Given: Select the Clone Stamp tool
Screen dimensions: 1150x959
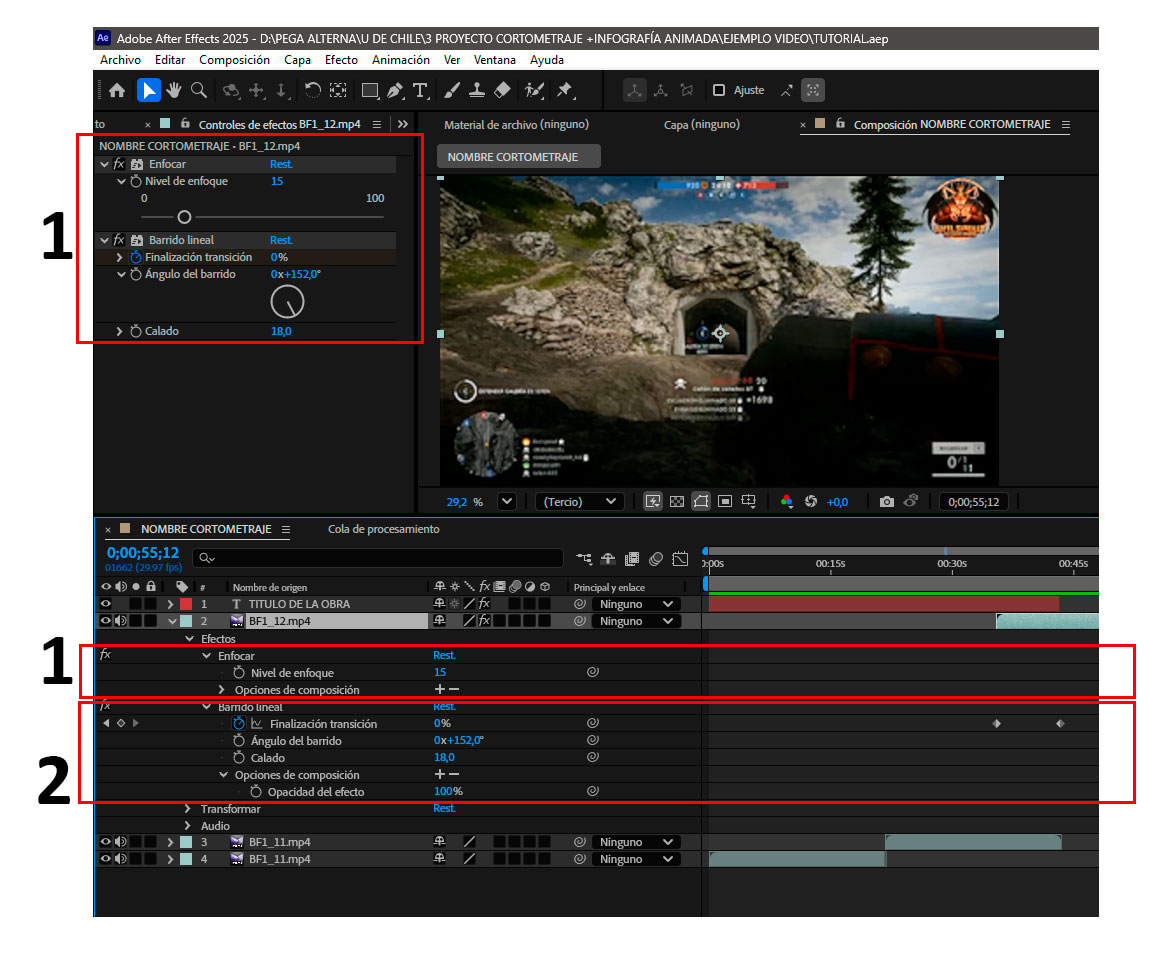Looking at the screenshot, I should pyautogui.click(x=477, y=90).
